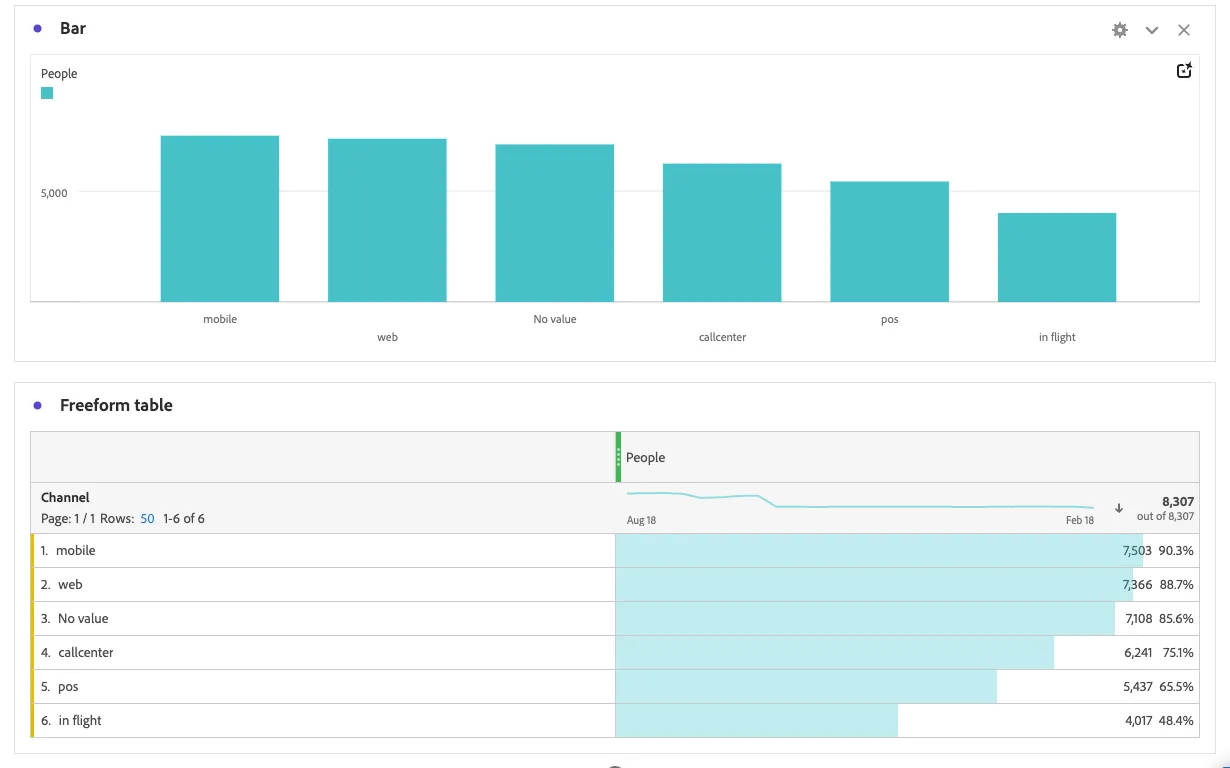Click the callcenter axis label under chart
This screenshot has width=1230, height=768.
[722, 337]
